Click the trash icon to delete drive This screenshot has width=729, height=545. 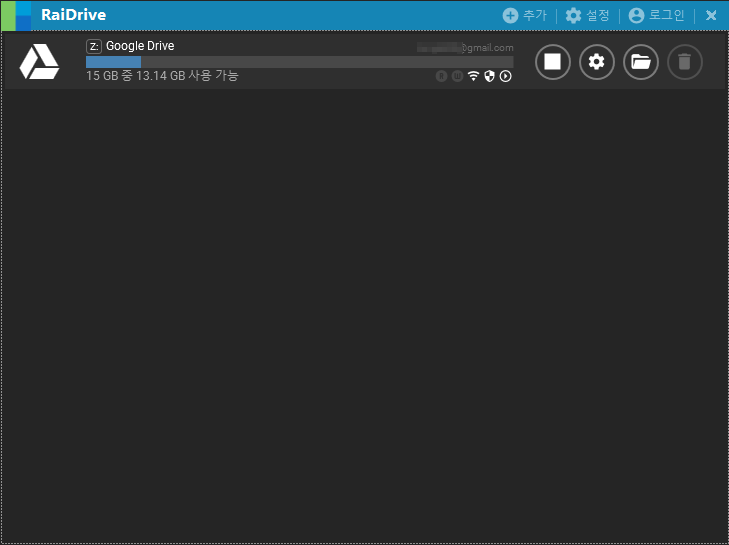pos(685,61)
